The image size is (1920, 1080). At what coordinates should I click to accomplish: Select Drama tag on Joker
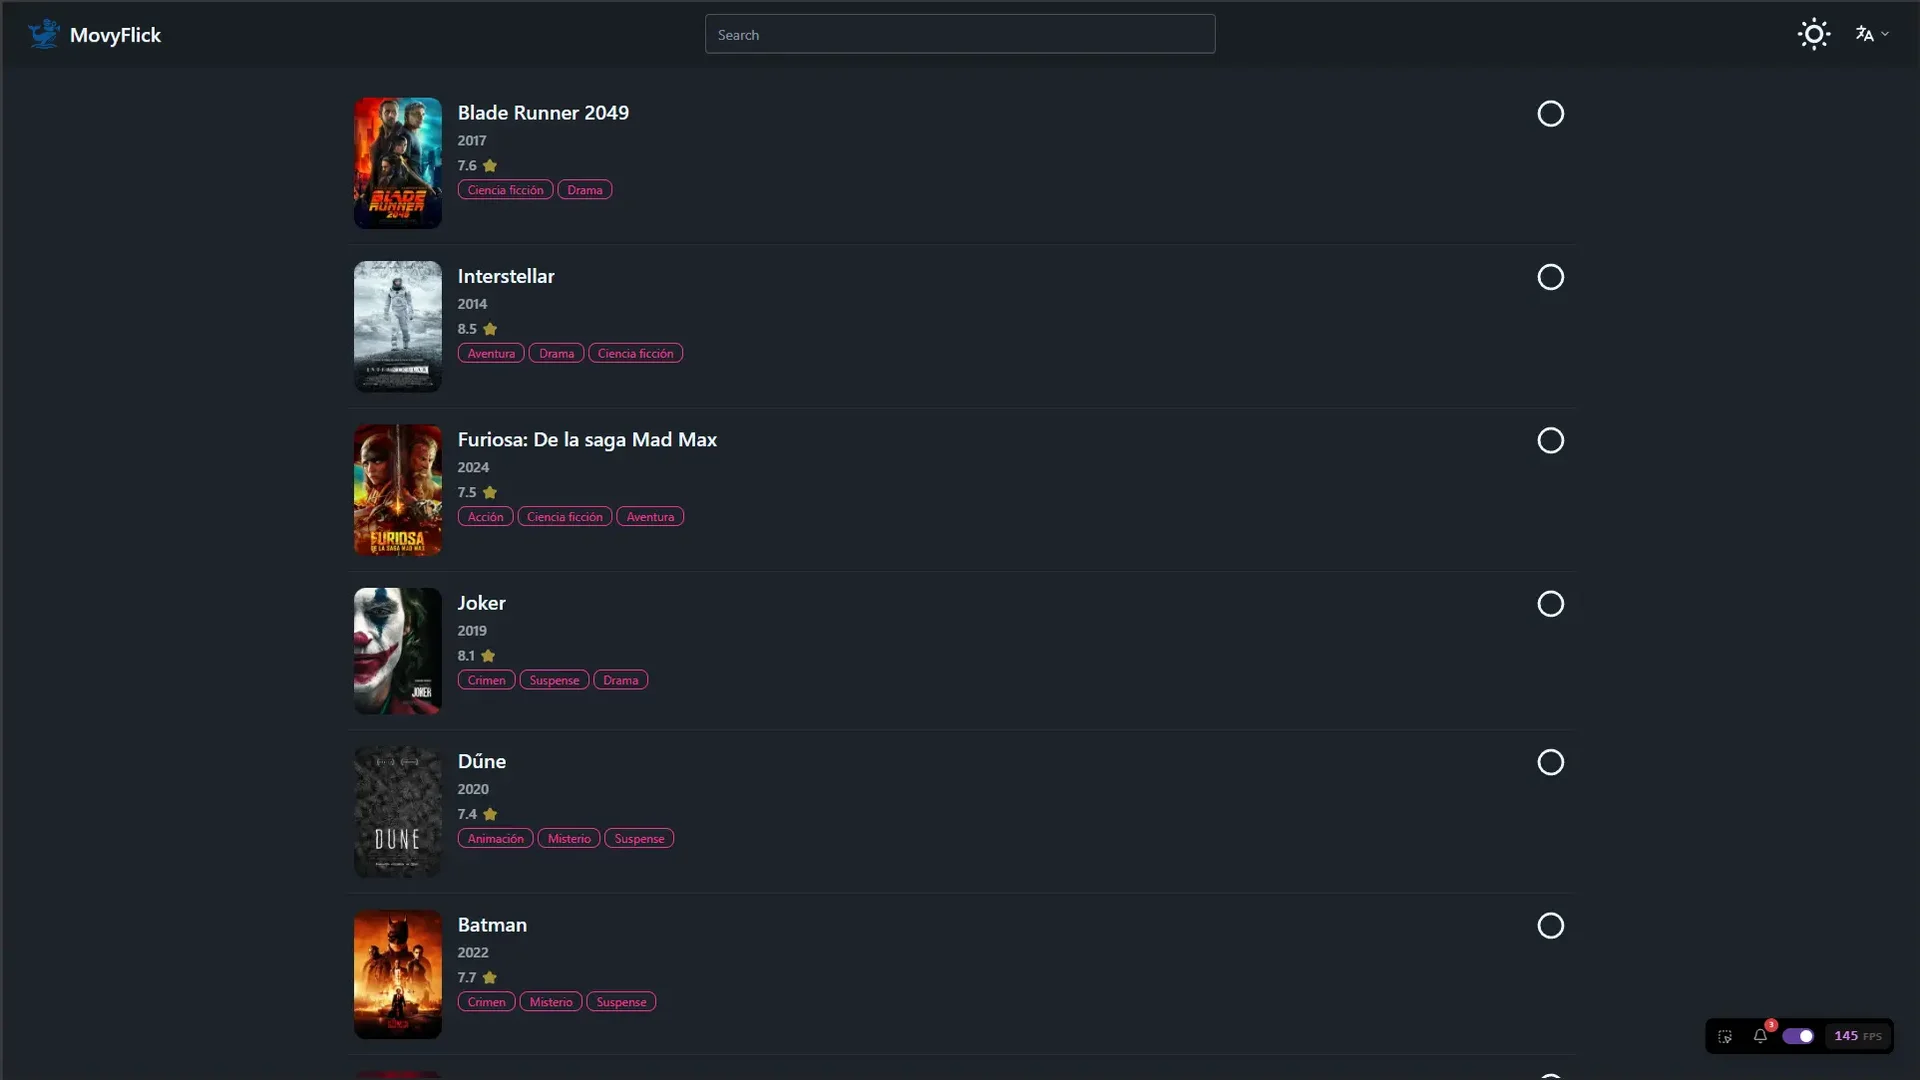pos(620,680)
